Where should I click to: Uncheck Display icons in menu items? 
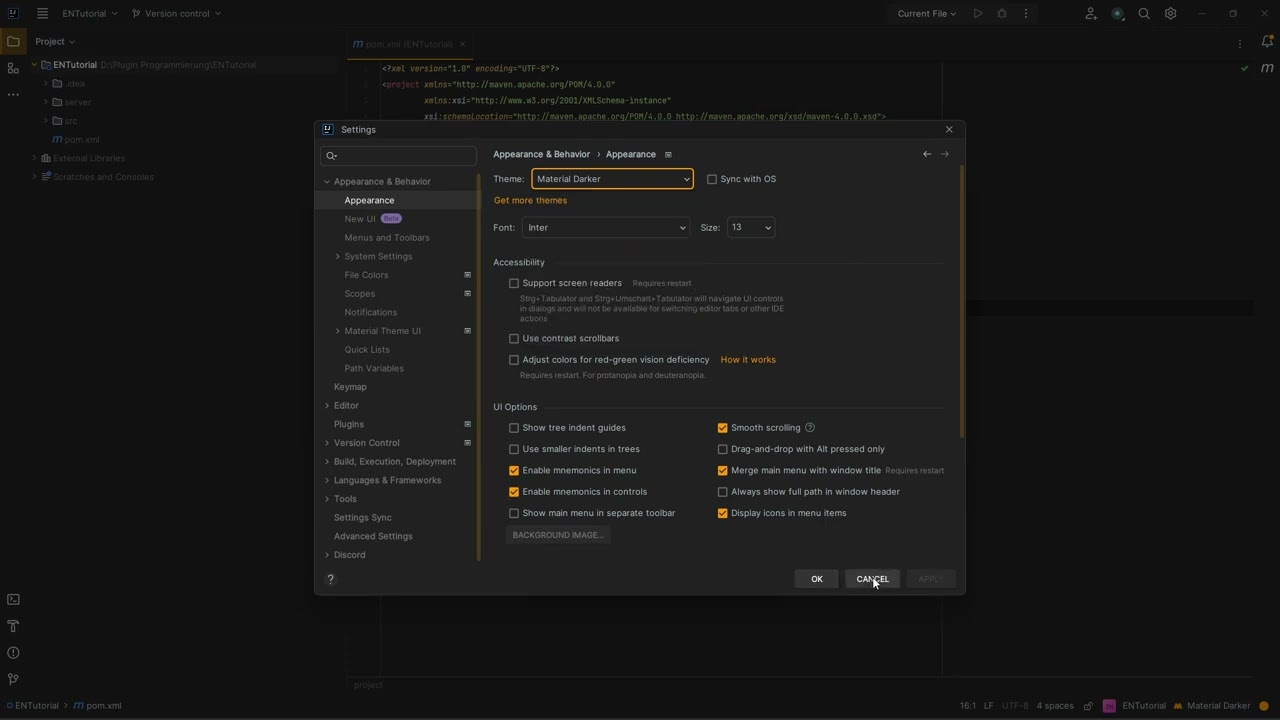tap(722, 514)
